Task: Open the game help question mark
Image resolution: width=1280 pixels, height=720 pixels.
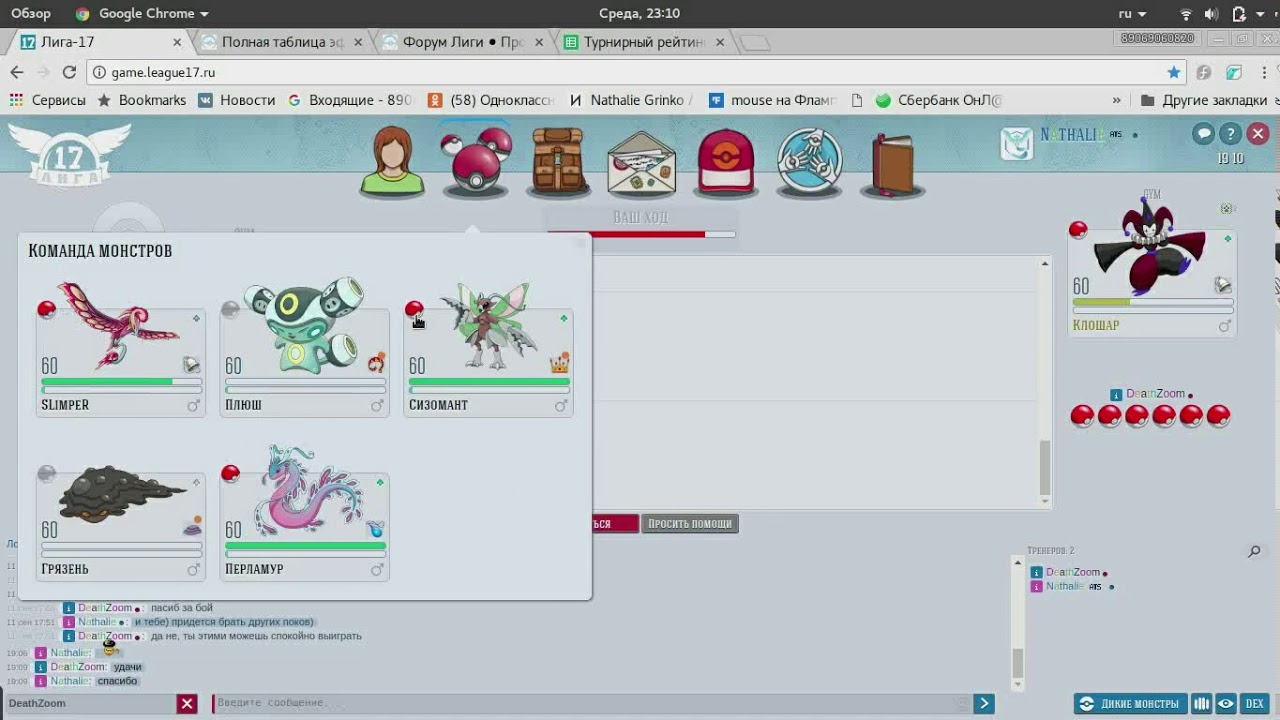Action: [x=1231, y=134]
